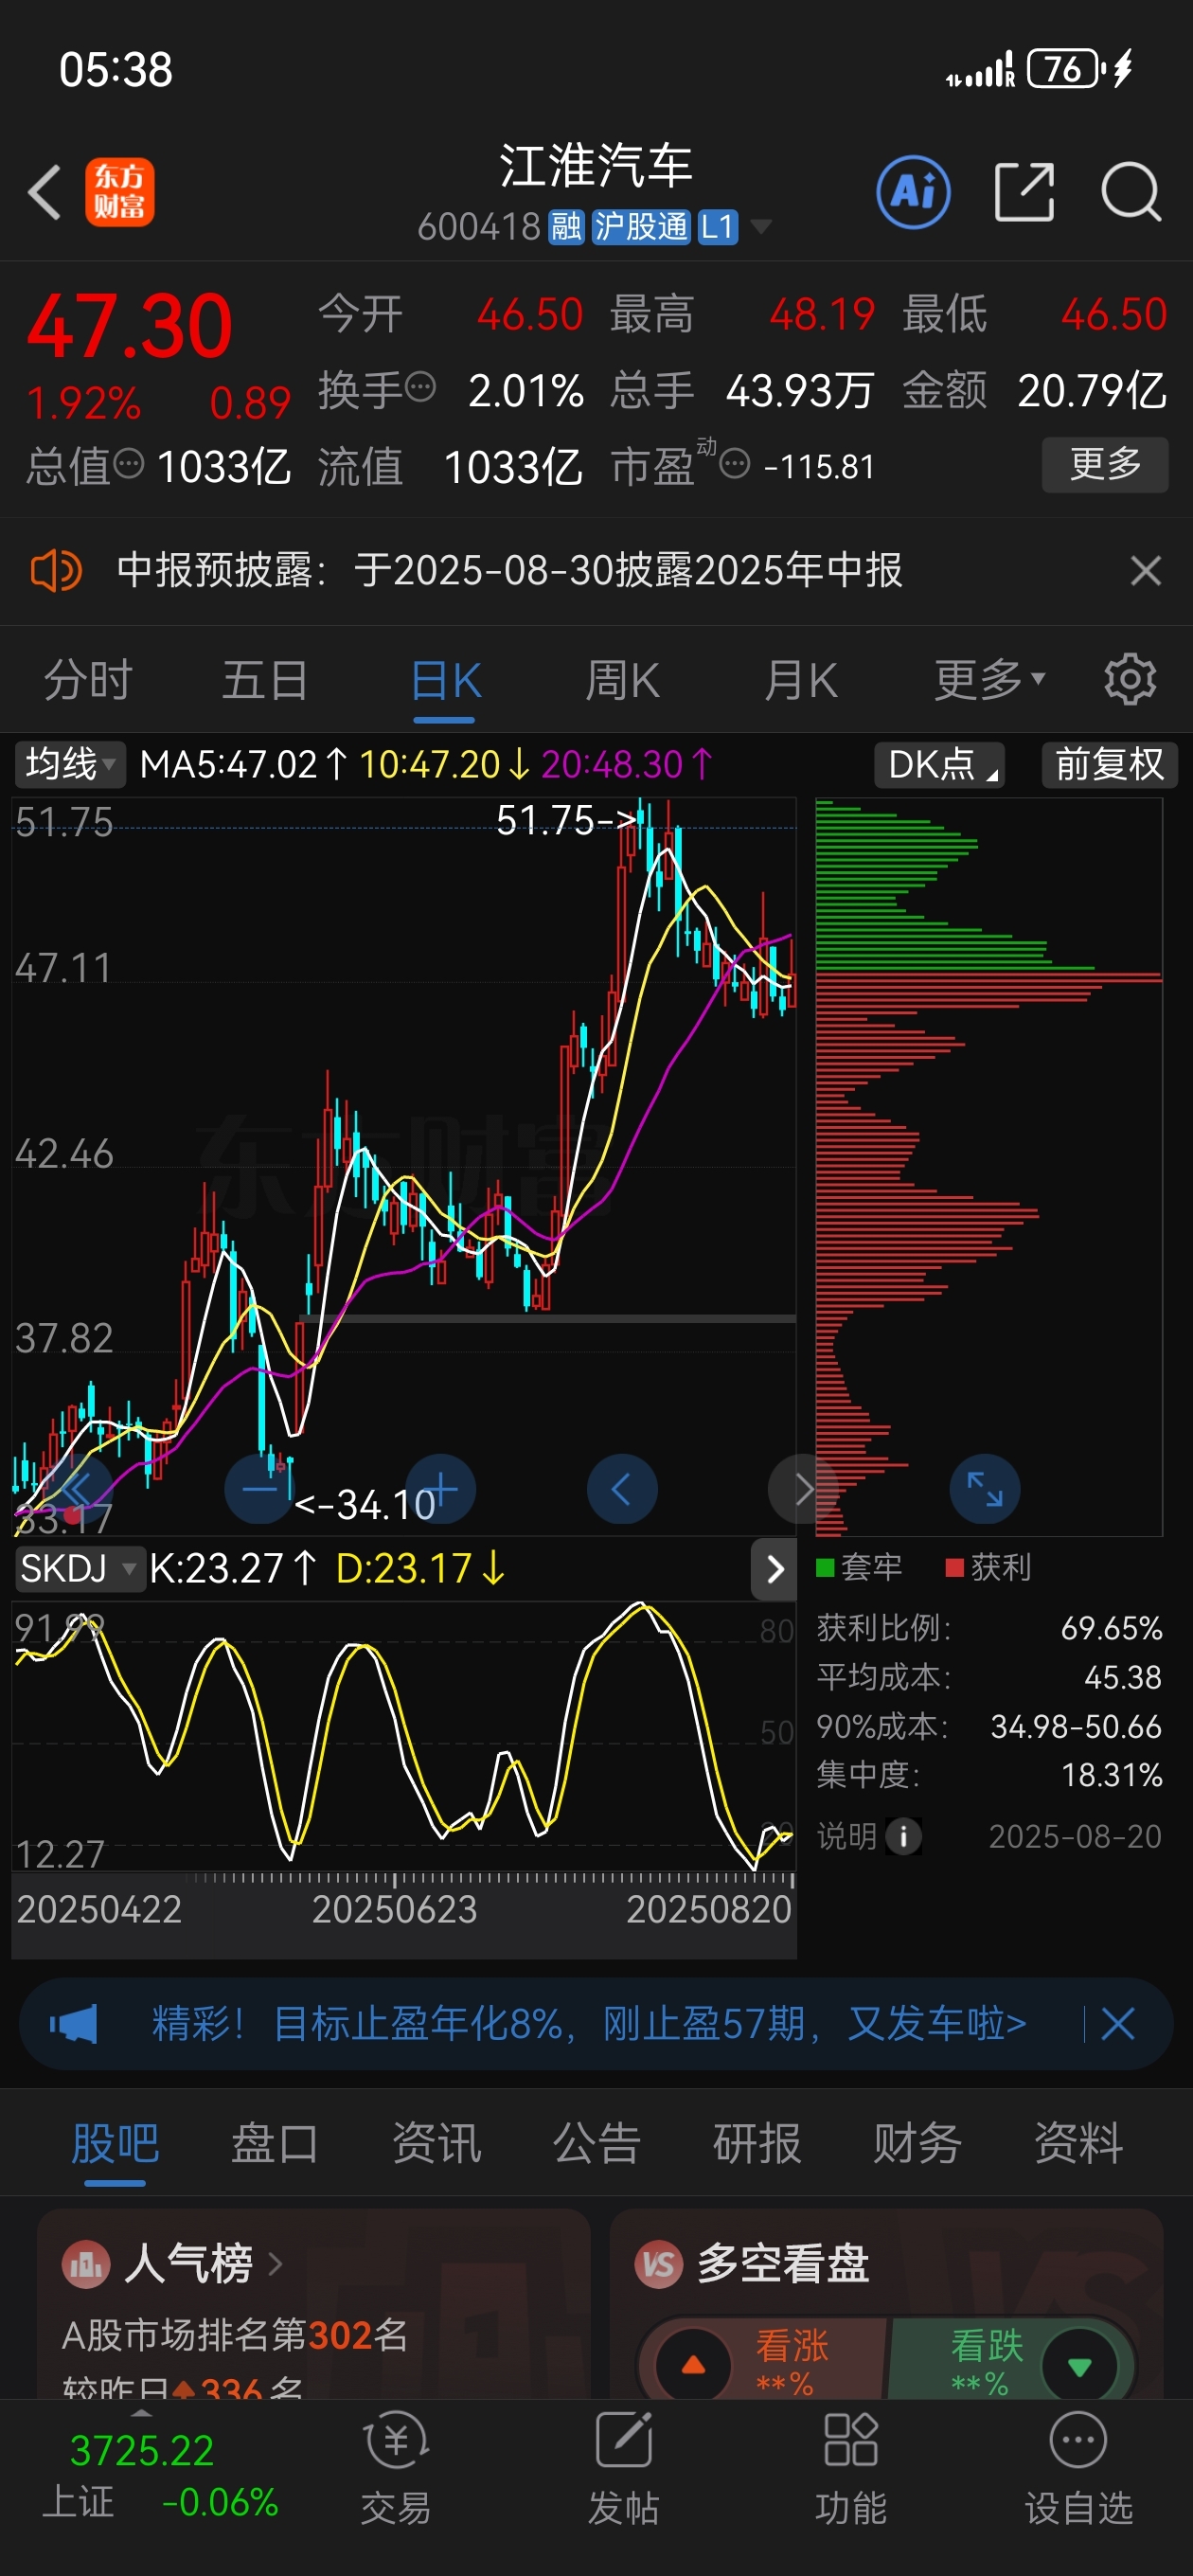Image resolution: width=1193 pixels, height=2576 pixels.
Task: Open the 资讯 tab
Action: pyautogui.click(x=436, y=2143)
